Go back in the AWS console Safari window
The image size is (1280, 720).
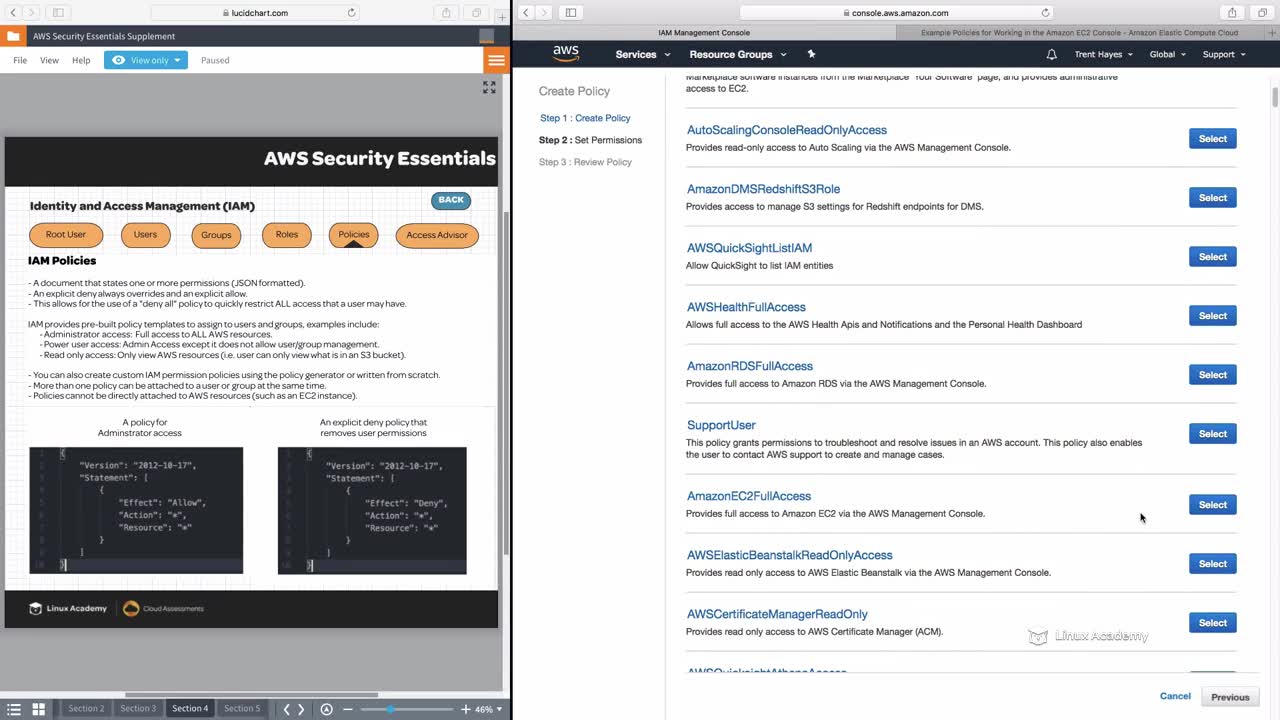[x=525, y=13]
